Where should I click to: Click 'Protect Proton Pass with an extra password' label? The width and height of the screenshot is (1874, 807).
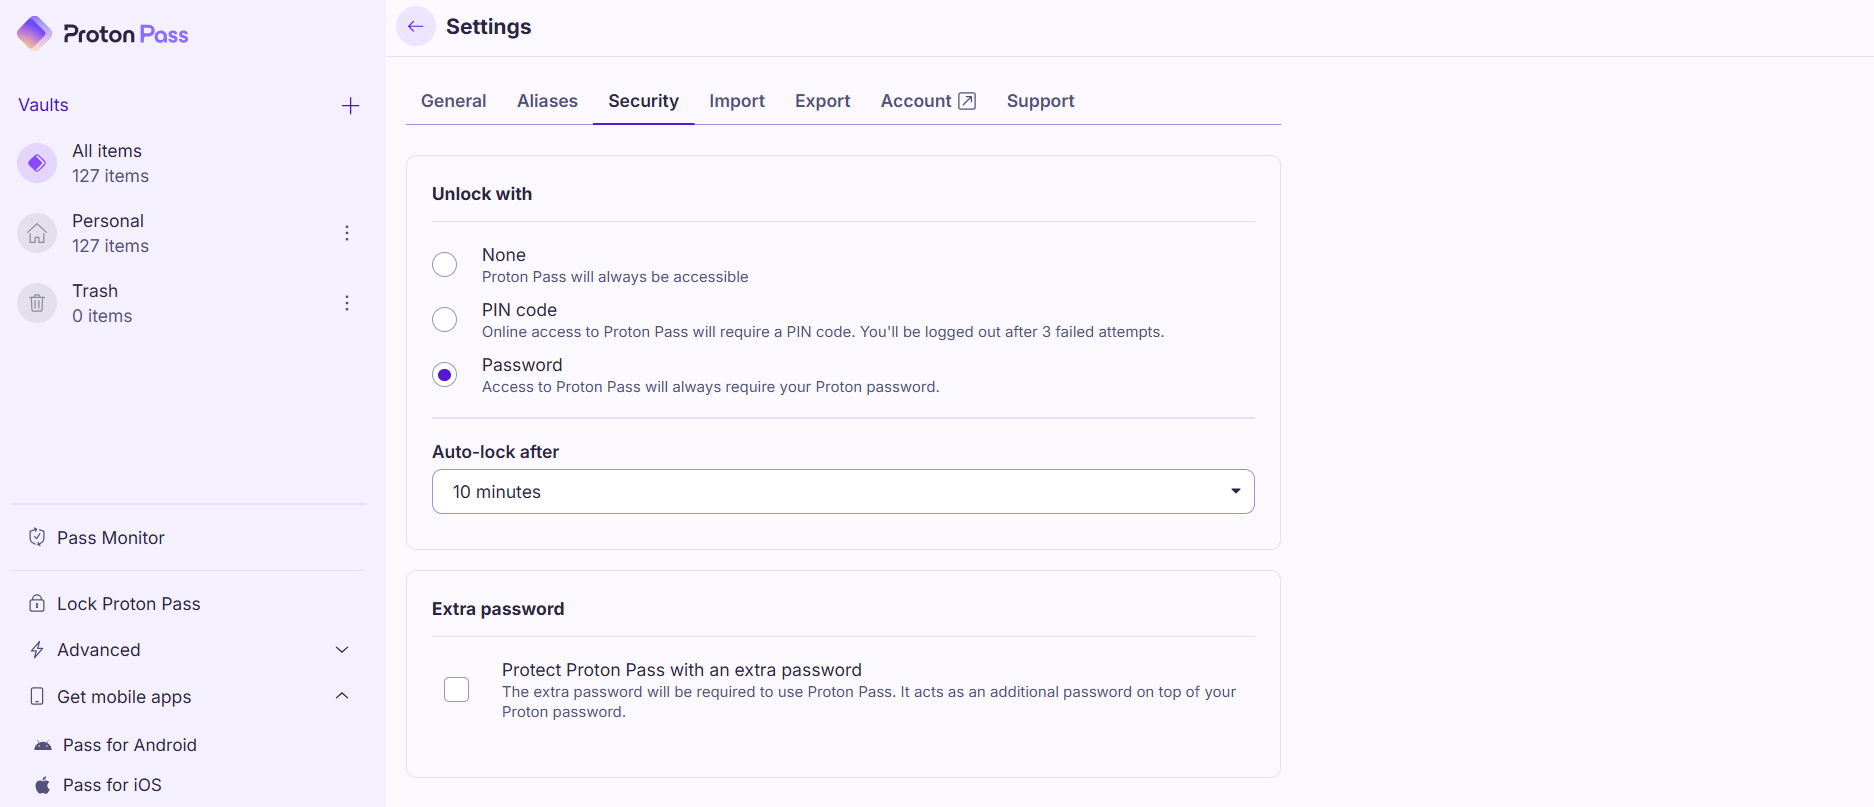tap(682, 670)
